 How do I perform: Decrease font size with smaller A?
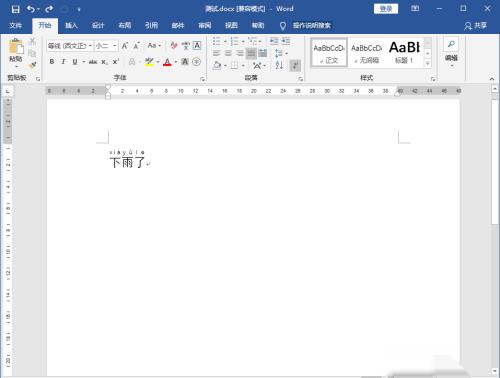136,46
